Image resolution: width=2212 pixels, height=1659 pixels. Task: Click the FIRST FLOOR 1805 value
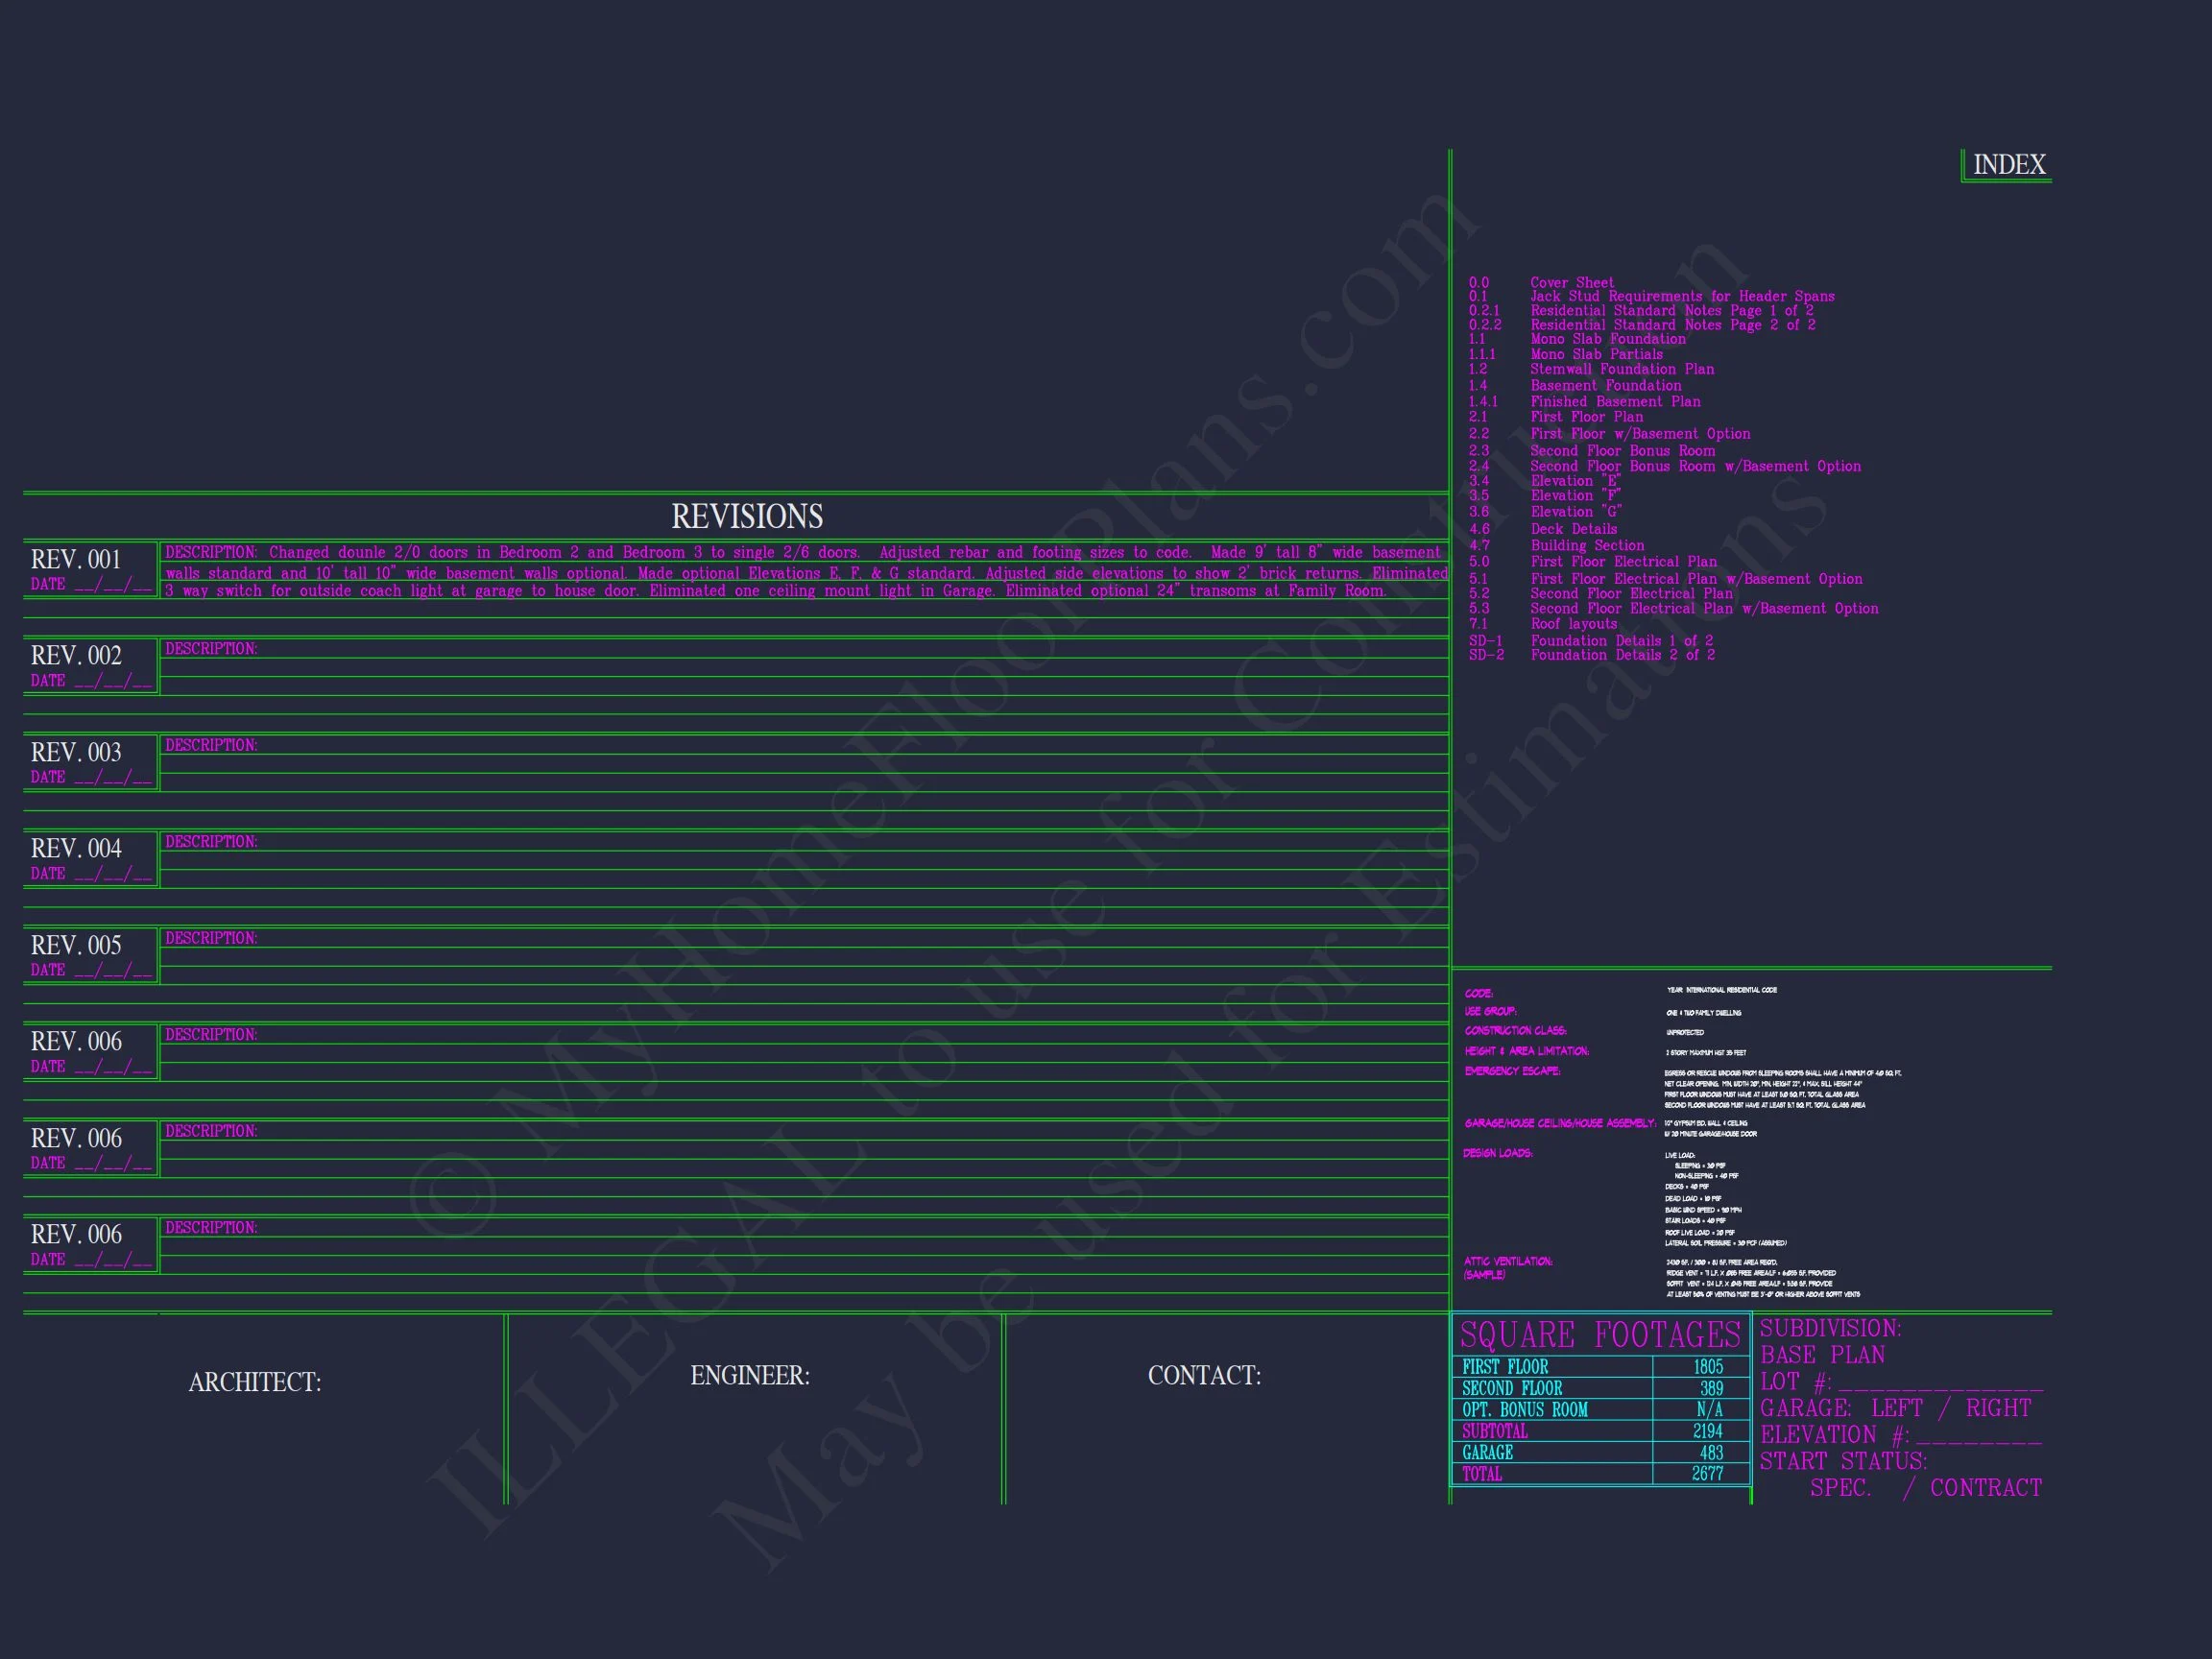(x=1708, y=1367)
